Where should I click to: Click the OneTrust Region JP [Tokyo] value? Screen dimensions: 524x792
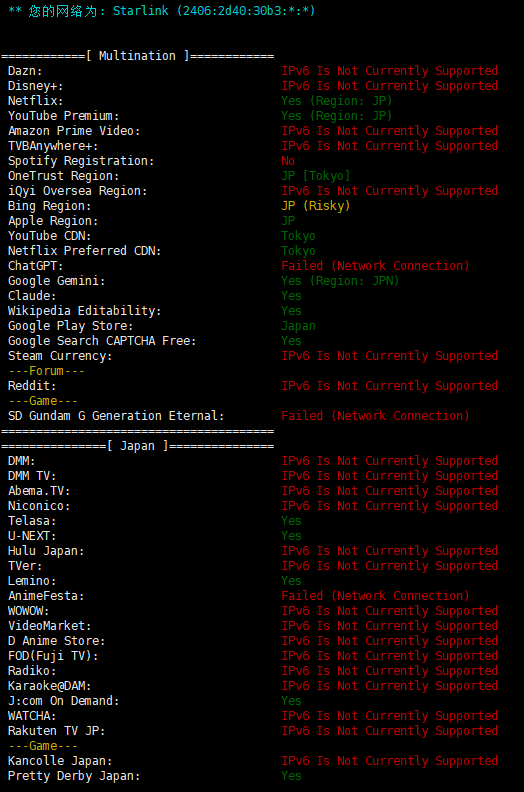pyautogui.click(x=316, y=176)
